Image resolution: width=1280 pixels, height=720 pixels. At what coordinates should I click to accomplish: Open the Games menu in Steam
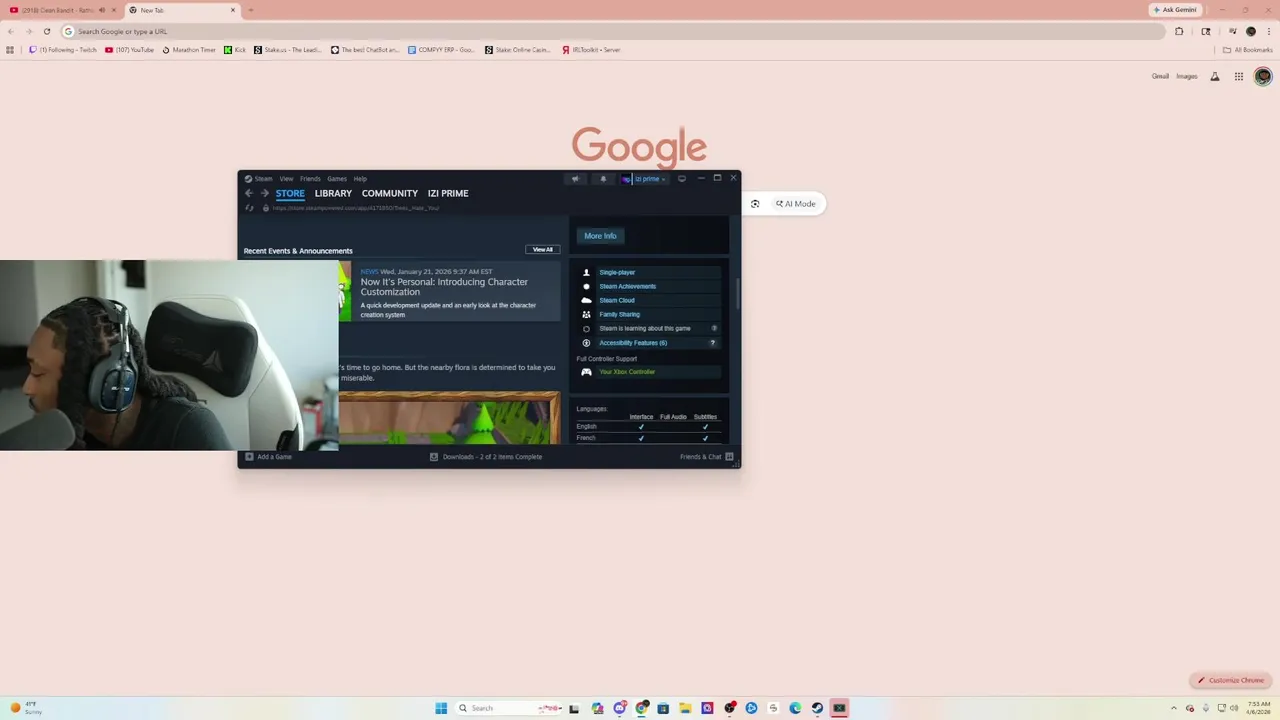point(337,179)
